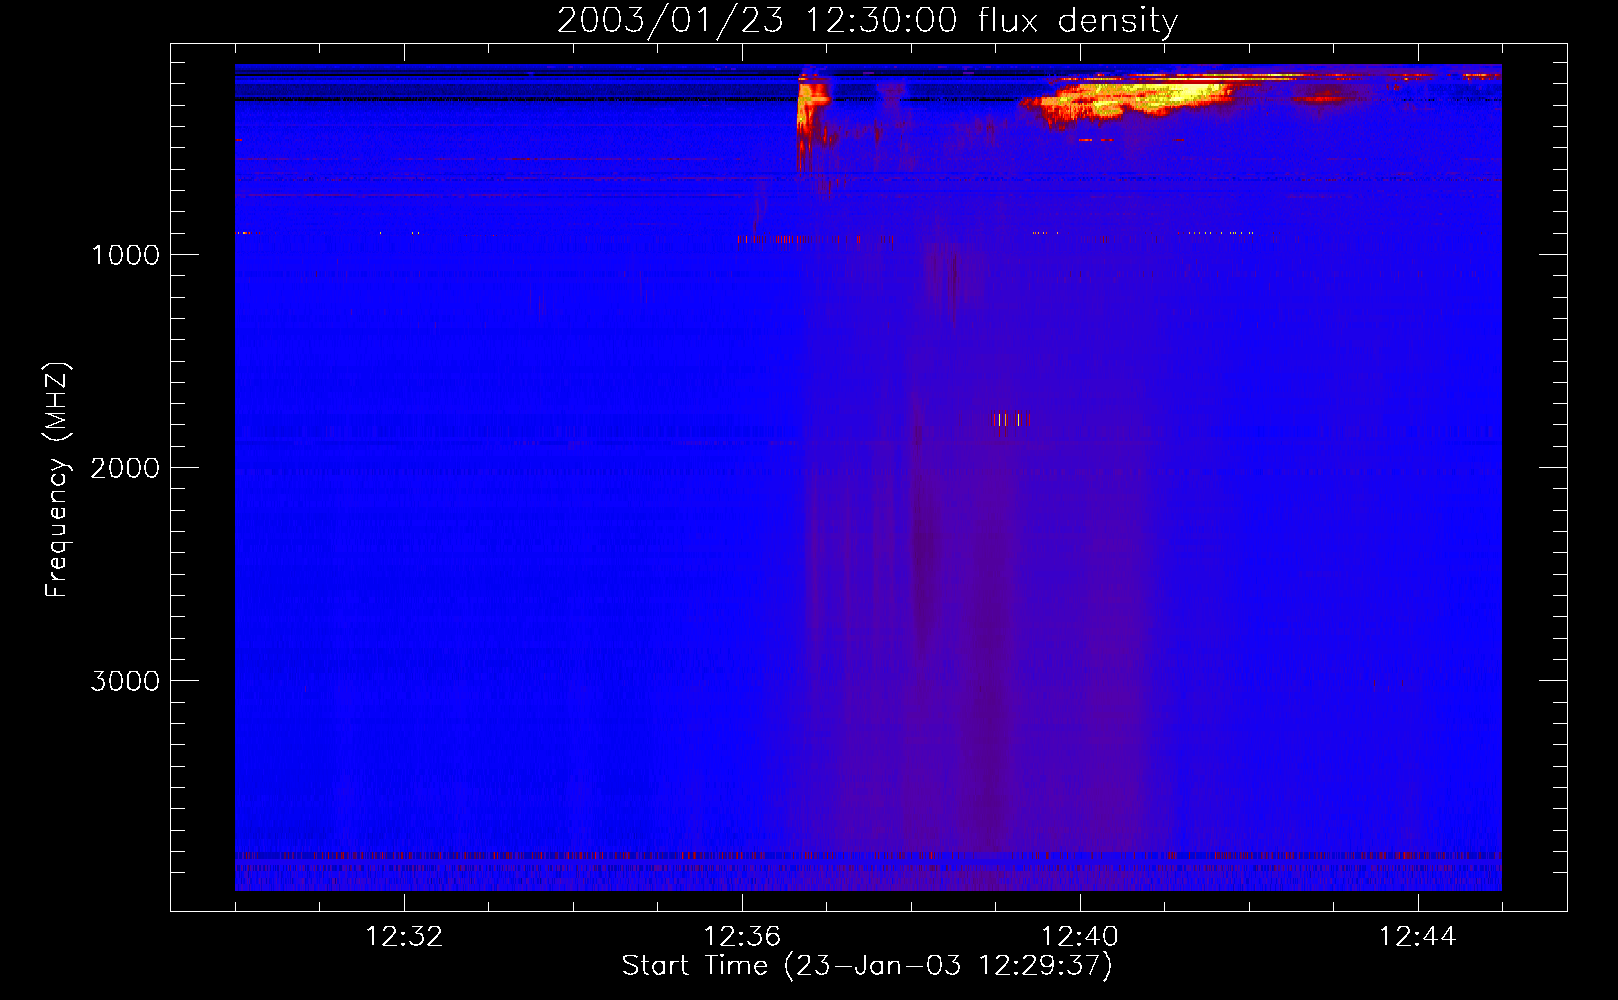Click the 1000 frequency tick label

pyautogui.click(x=125, y=255)
